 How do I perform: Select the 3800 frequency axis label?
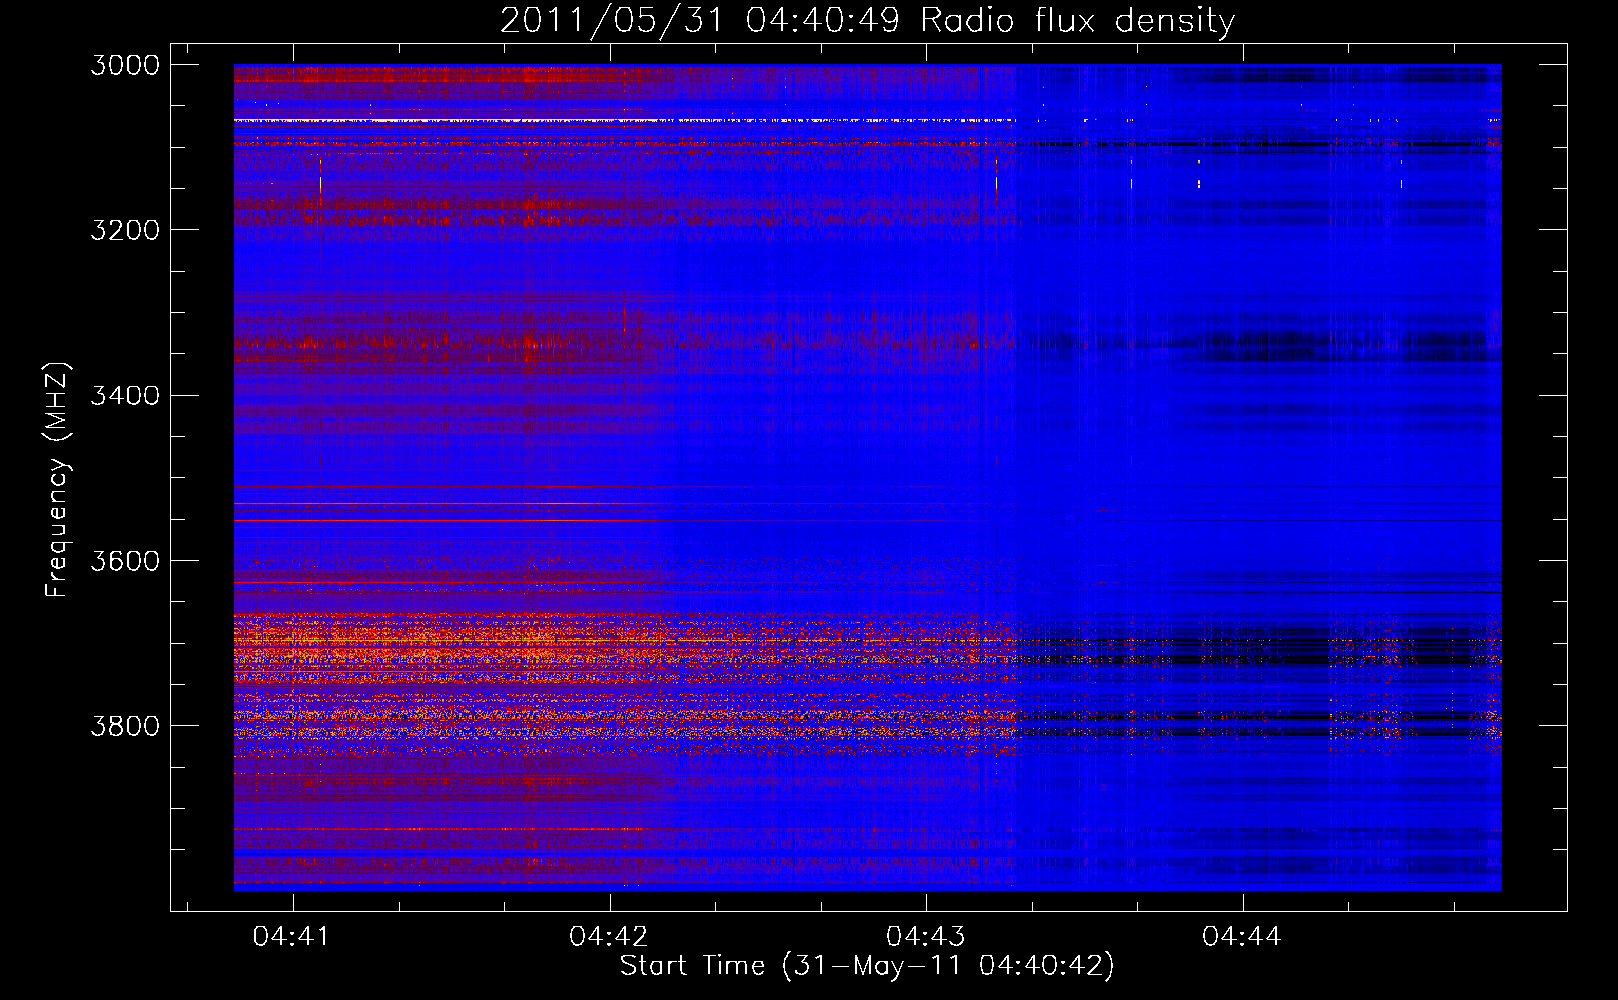pyautogui.click(x=125, y=725)
